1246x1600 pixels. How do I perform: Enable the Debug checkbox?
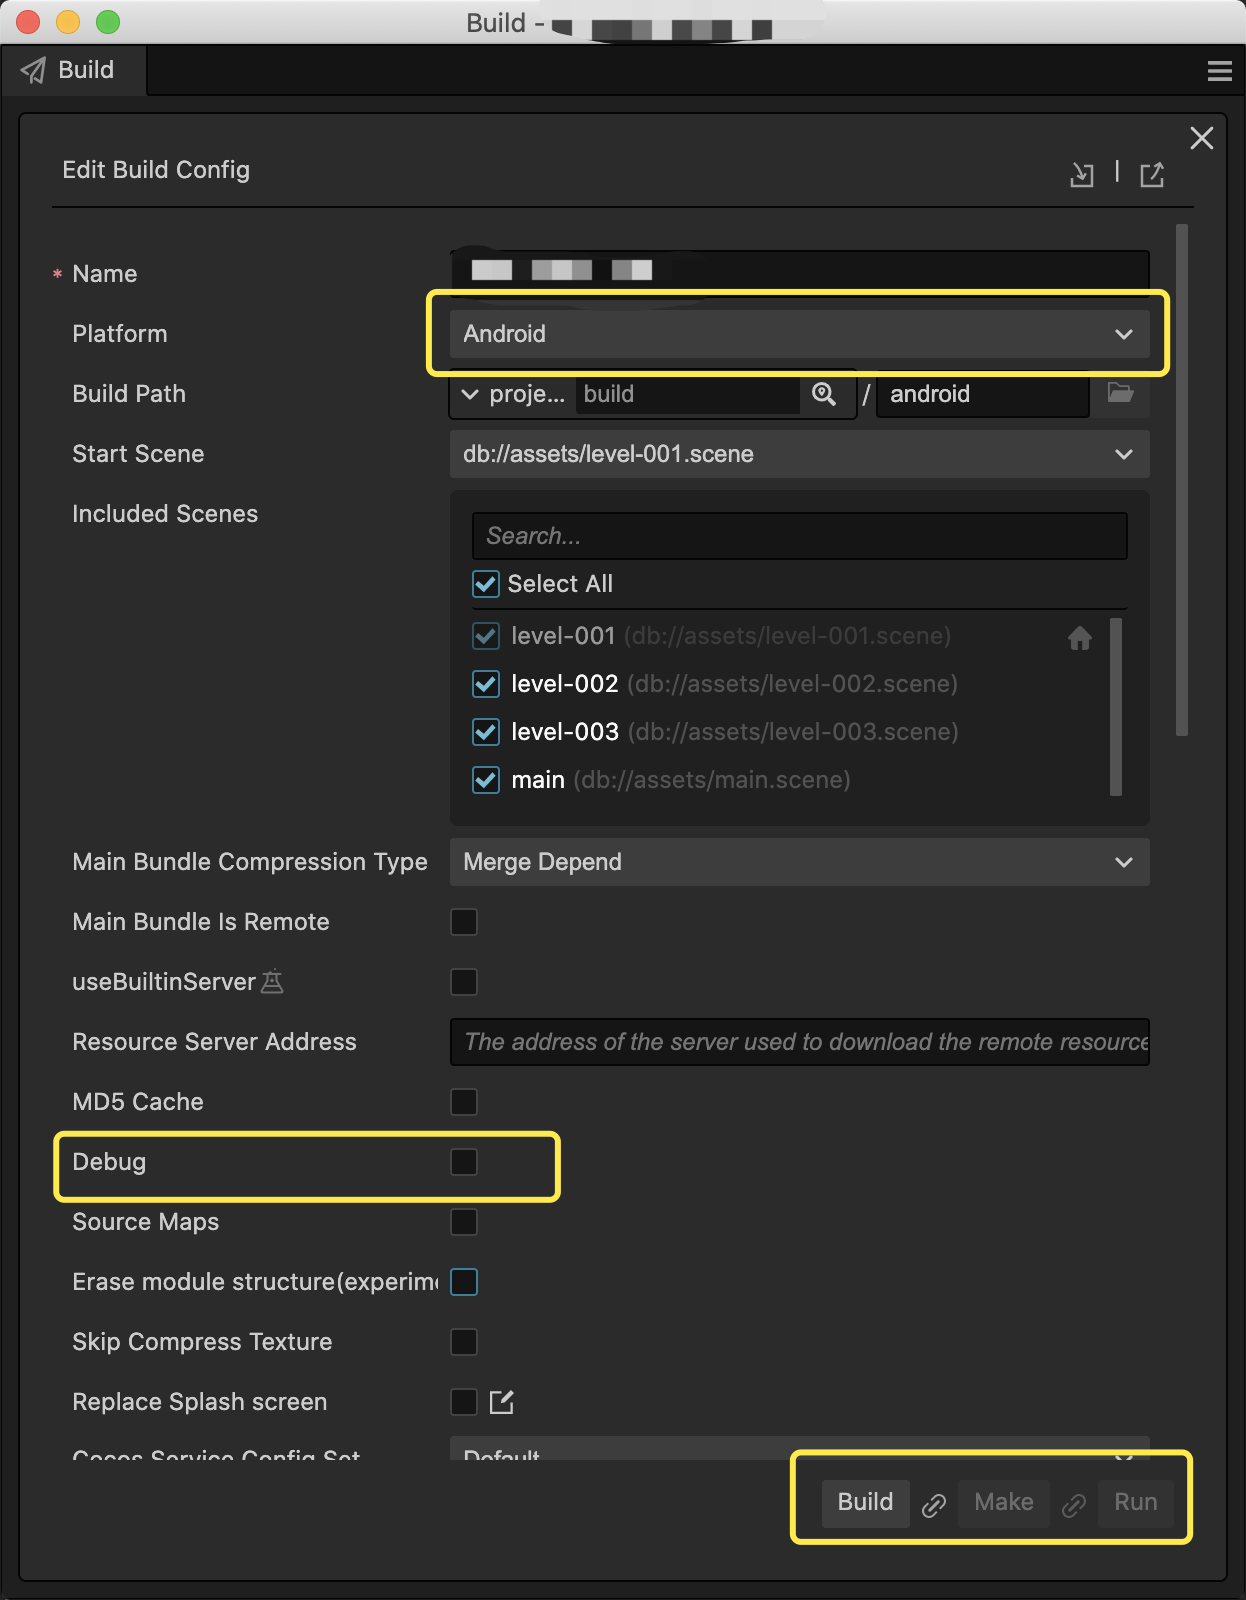[x=464, y=1162]
